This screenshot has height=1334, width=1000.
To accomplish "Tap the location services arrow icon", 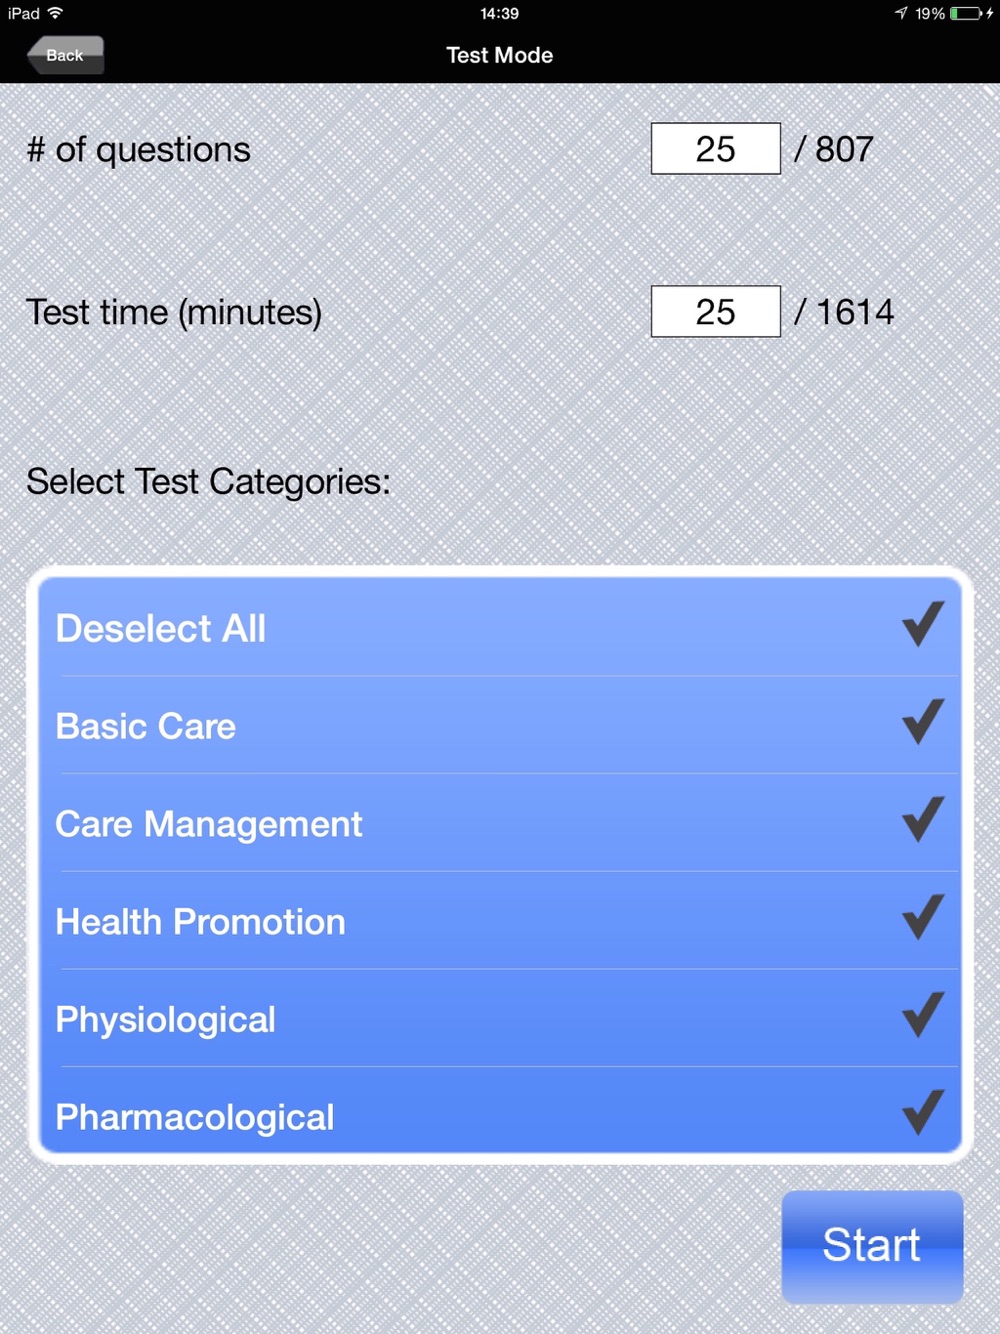I will click(901, 13).
